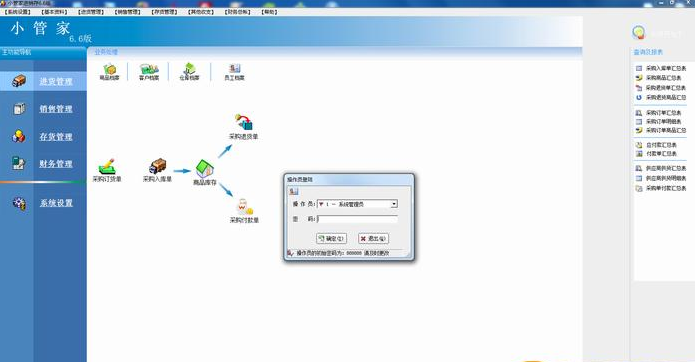The height and width of the screenshot is (362, 695).
Task: Open 系统设置 gear item in sidebar
Action: coord(56,203)
